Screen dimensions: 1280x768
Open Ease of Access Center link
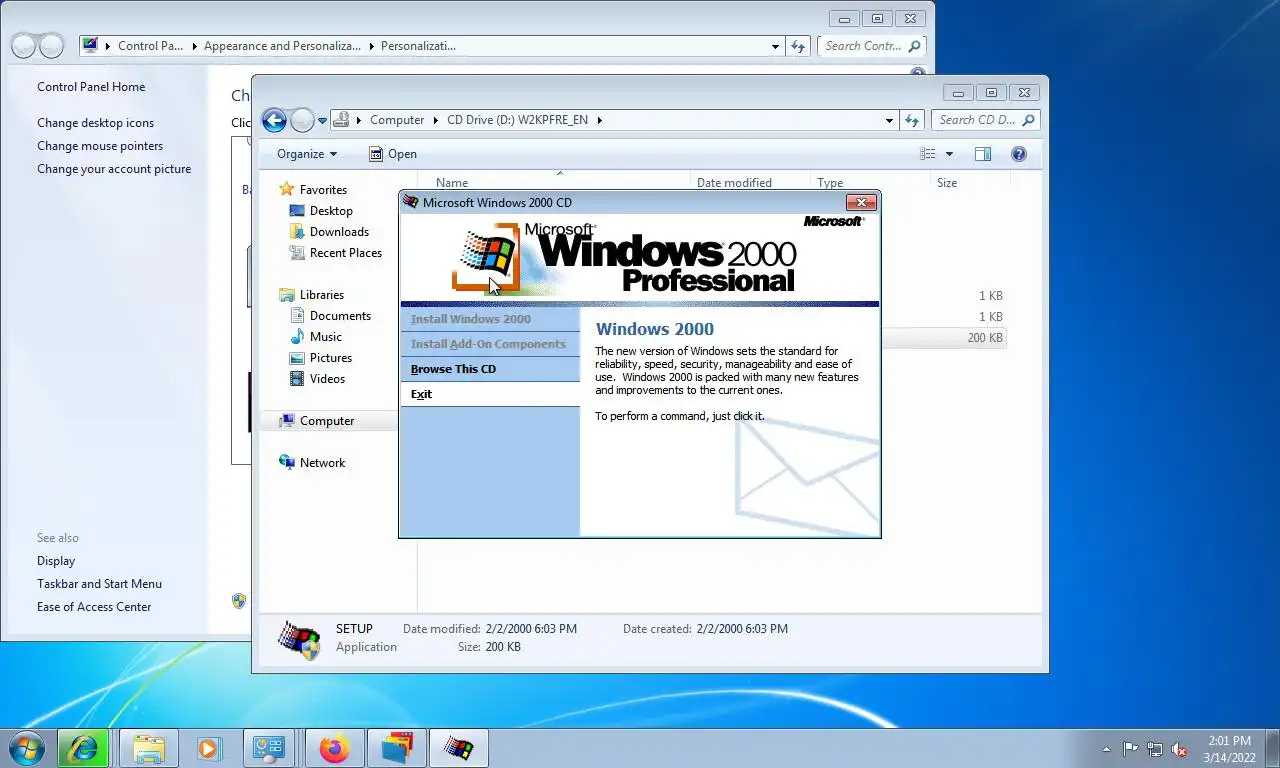pyautogui.click(x=94, y=607)
